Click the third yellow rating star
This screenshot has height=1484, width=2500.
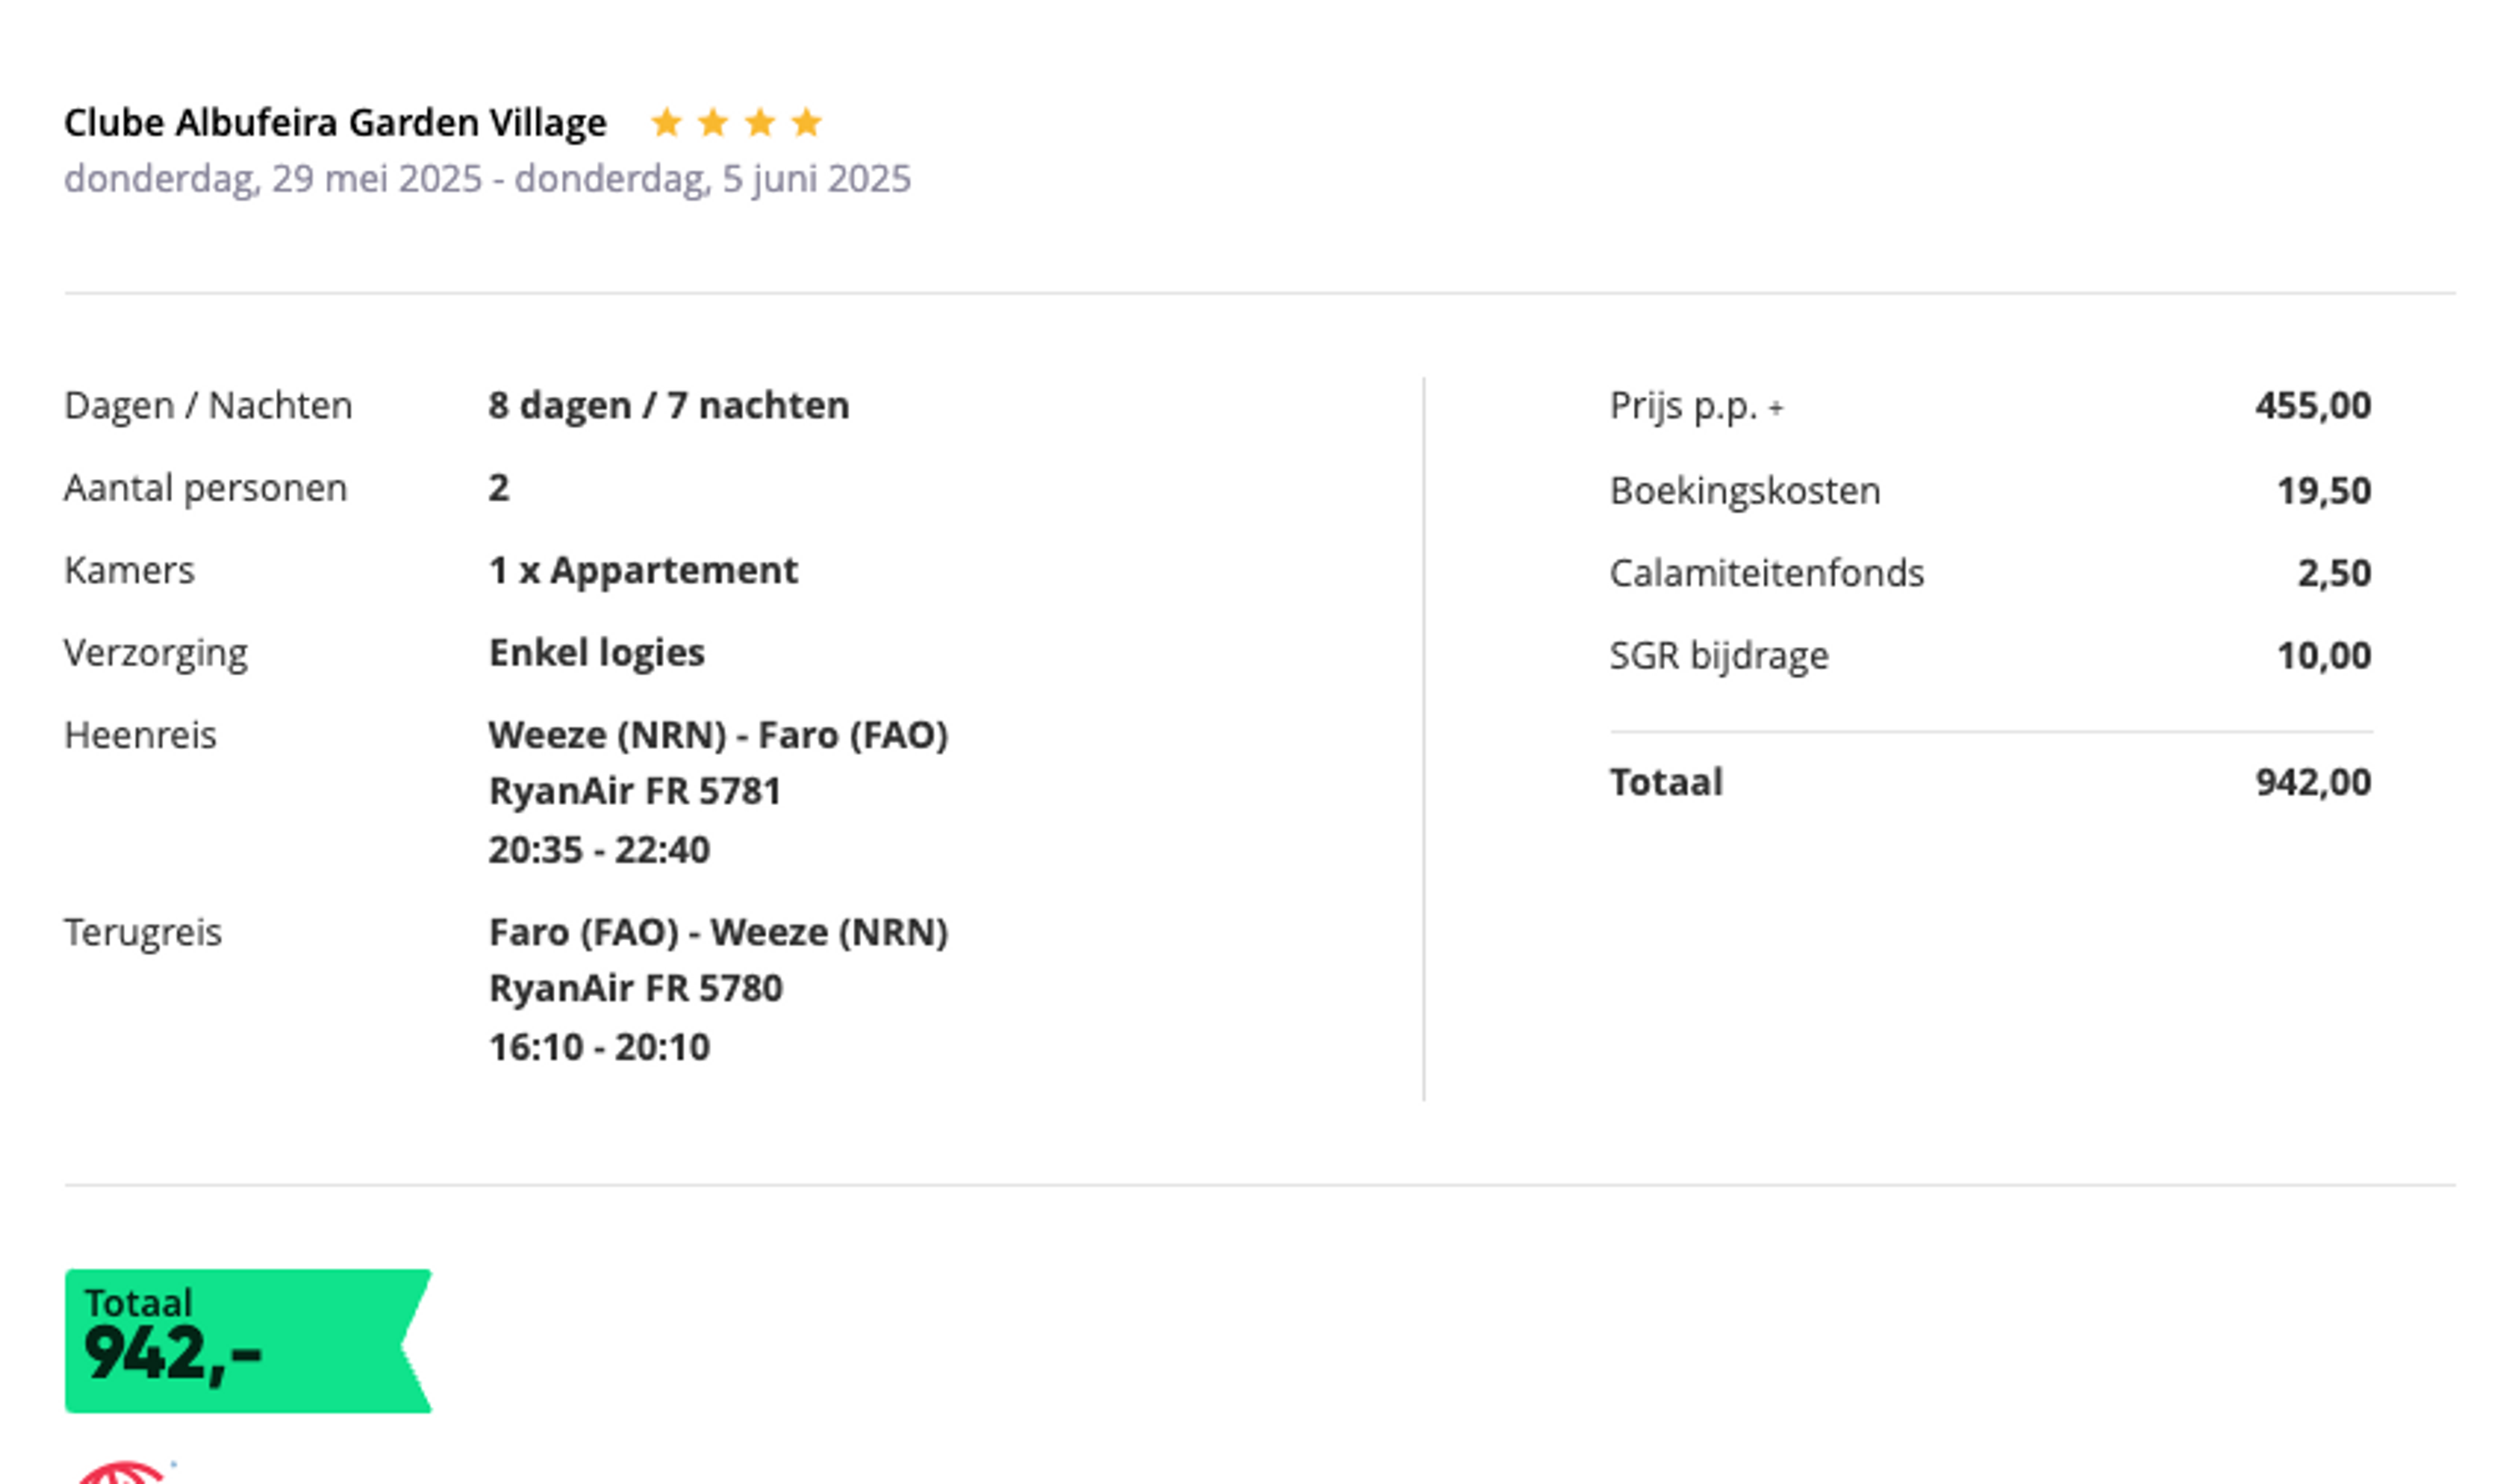point(760,122)
